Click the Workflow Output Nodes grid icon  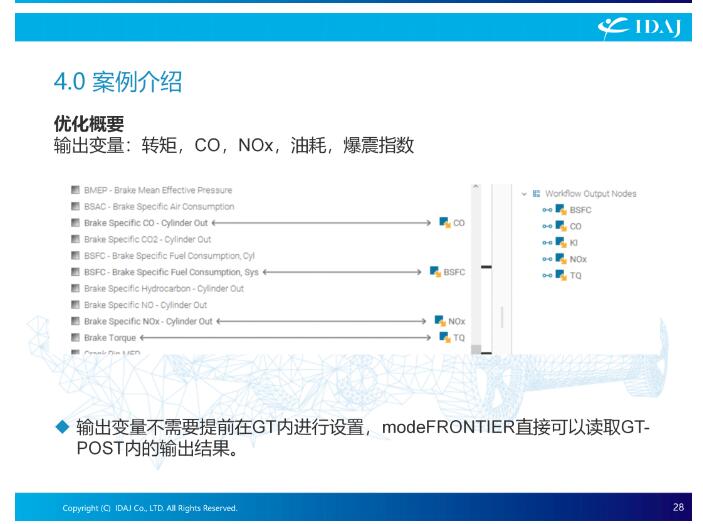536,194
